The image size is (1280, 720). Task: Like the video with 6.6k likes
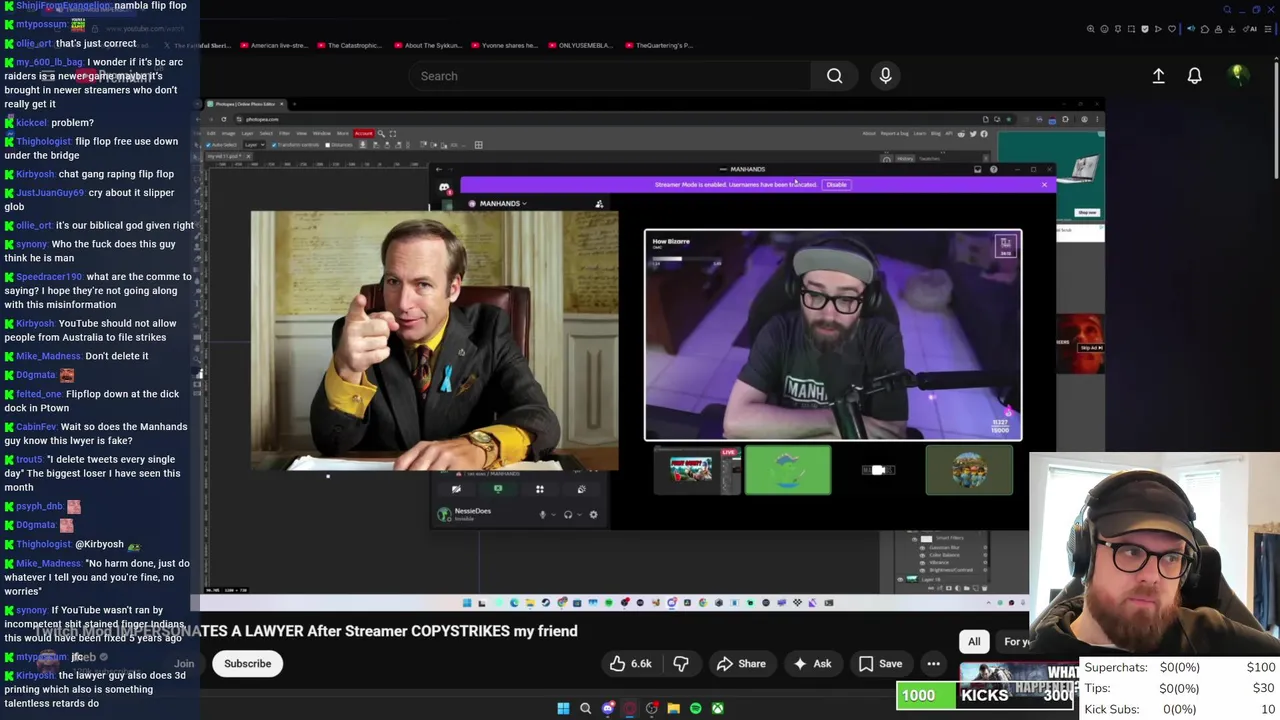(x=630, y=664)
